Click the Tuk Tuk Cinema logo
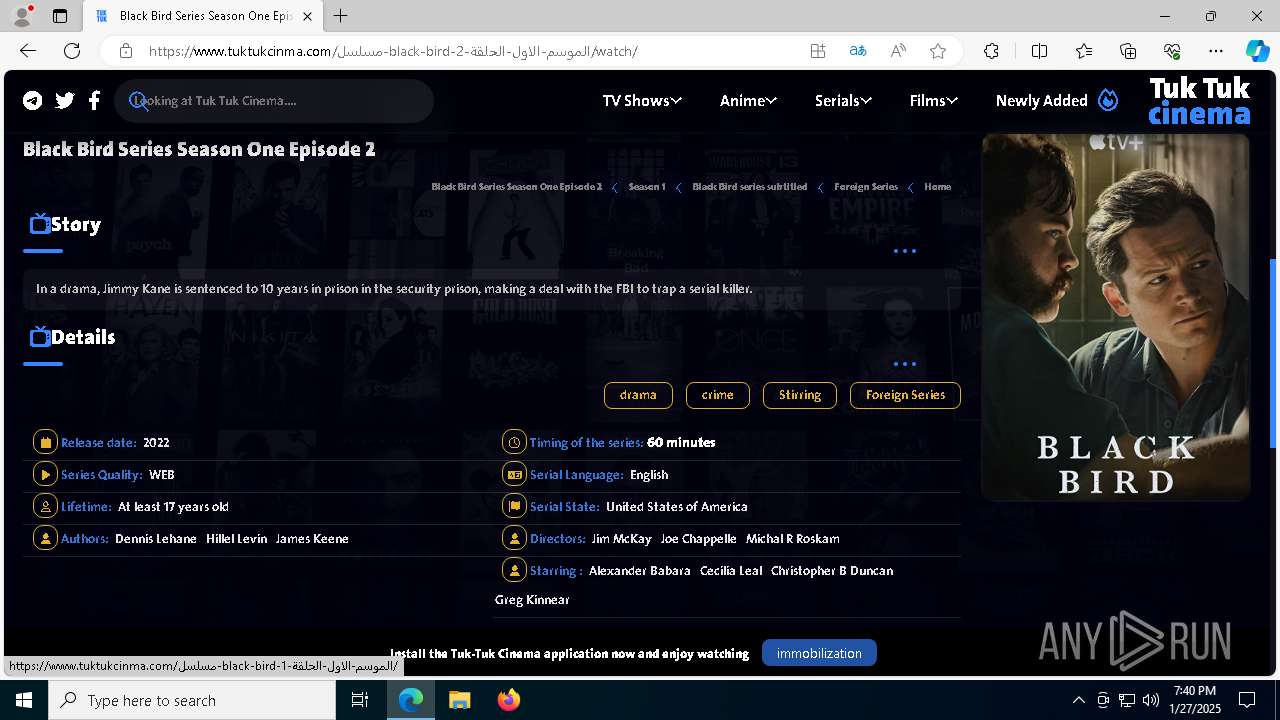This screenshot has width=1280, height=720. (1199, 101)
